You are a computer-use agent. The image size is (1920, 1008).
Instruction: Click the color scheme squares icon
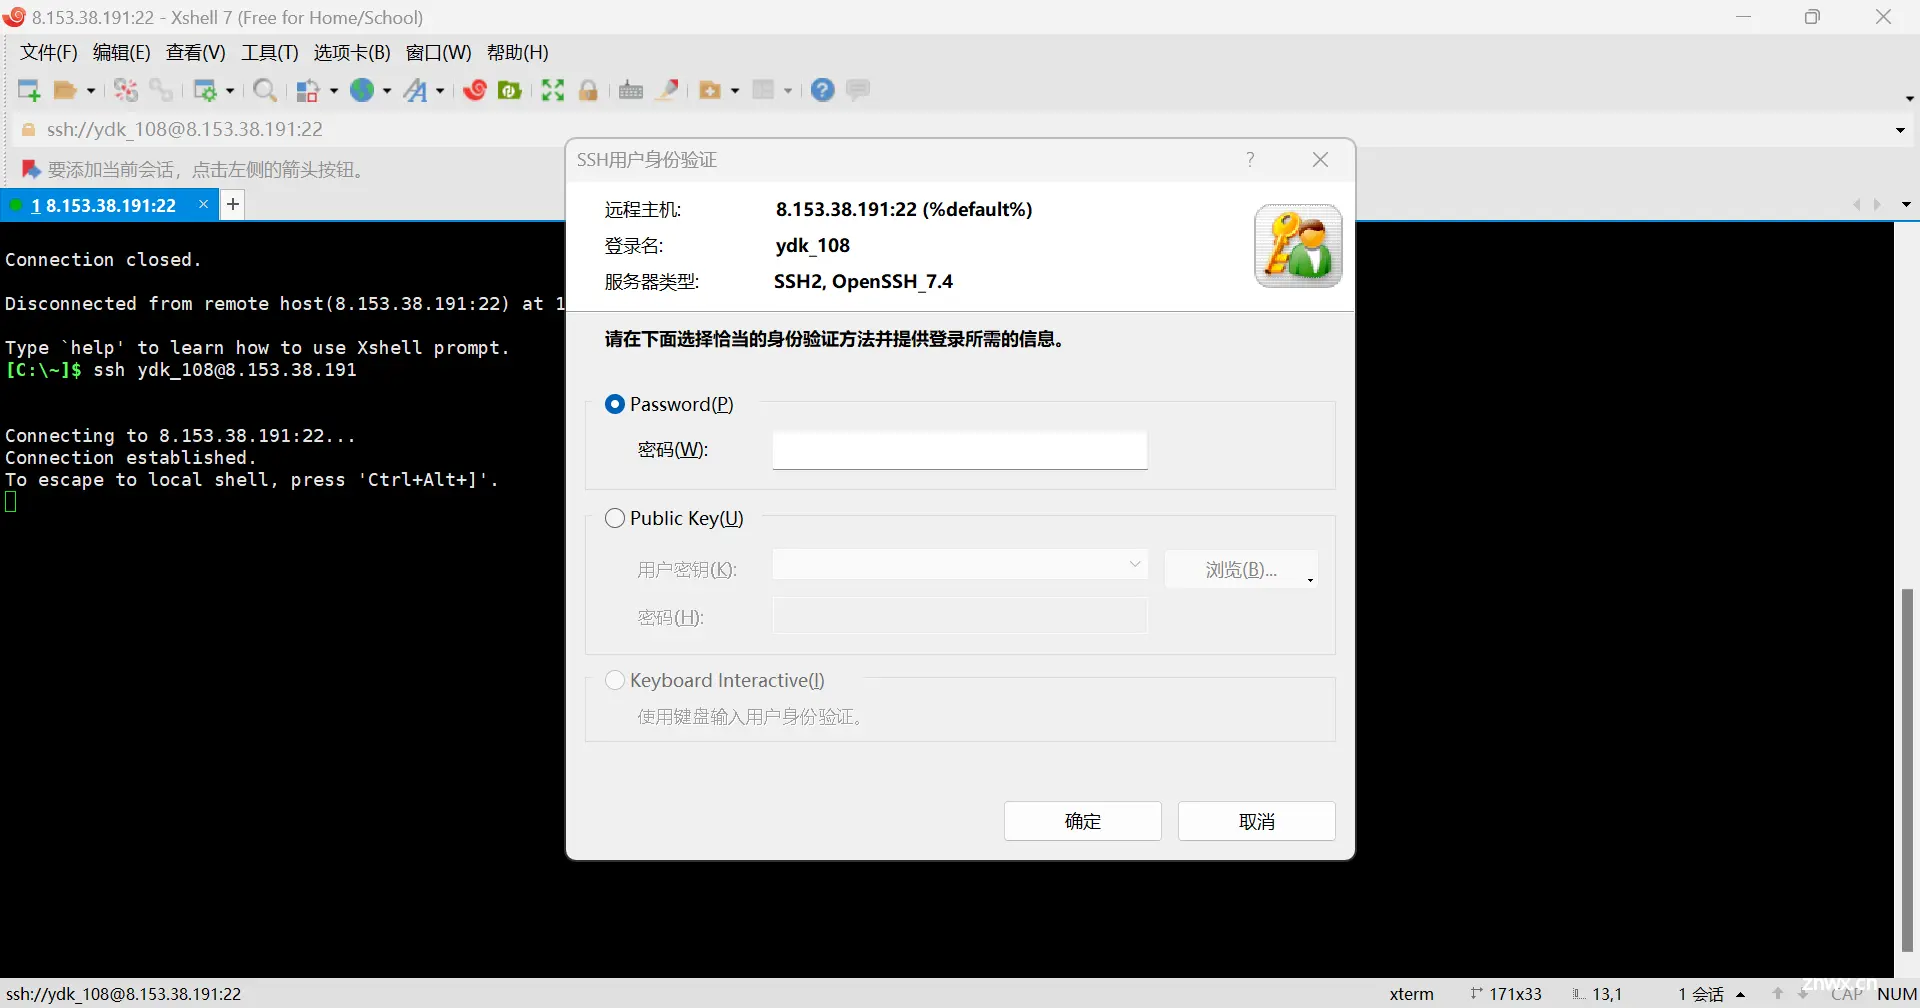(x=309, y=90)
